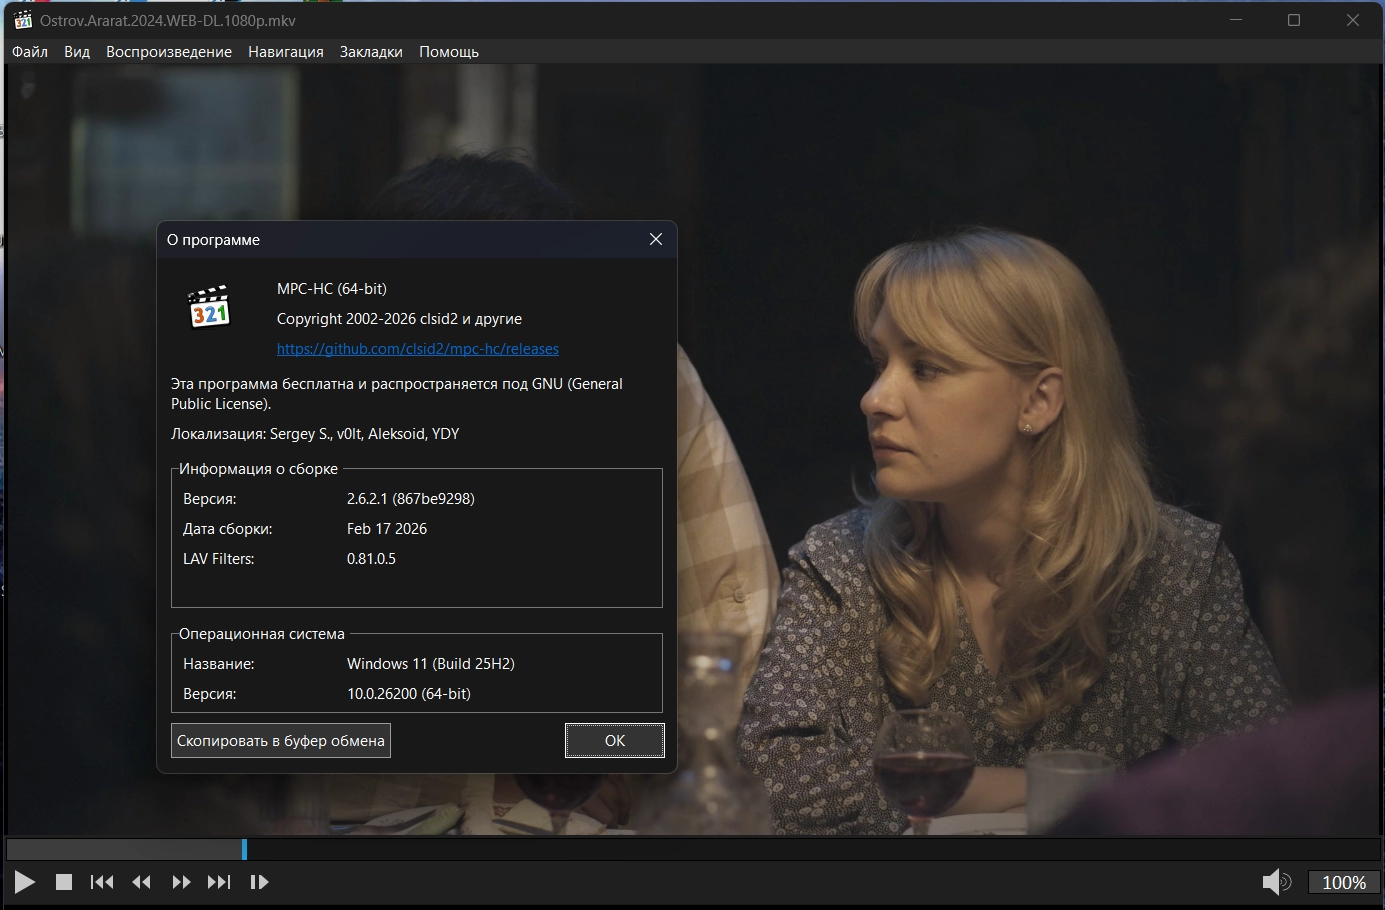
Task: Click the MPC-HC title bar icon
Action: pos(22,20)
